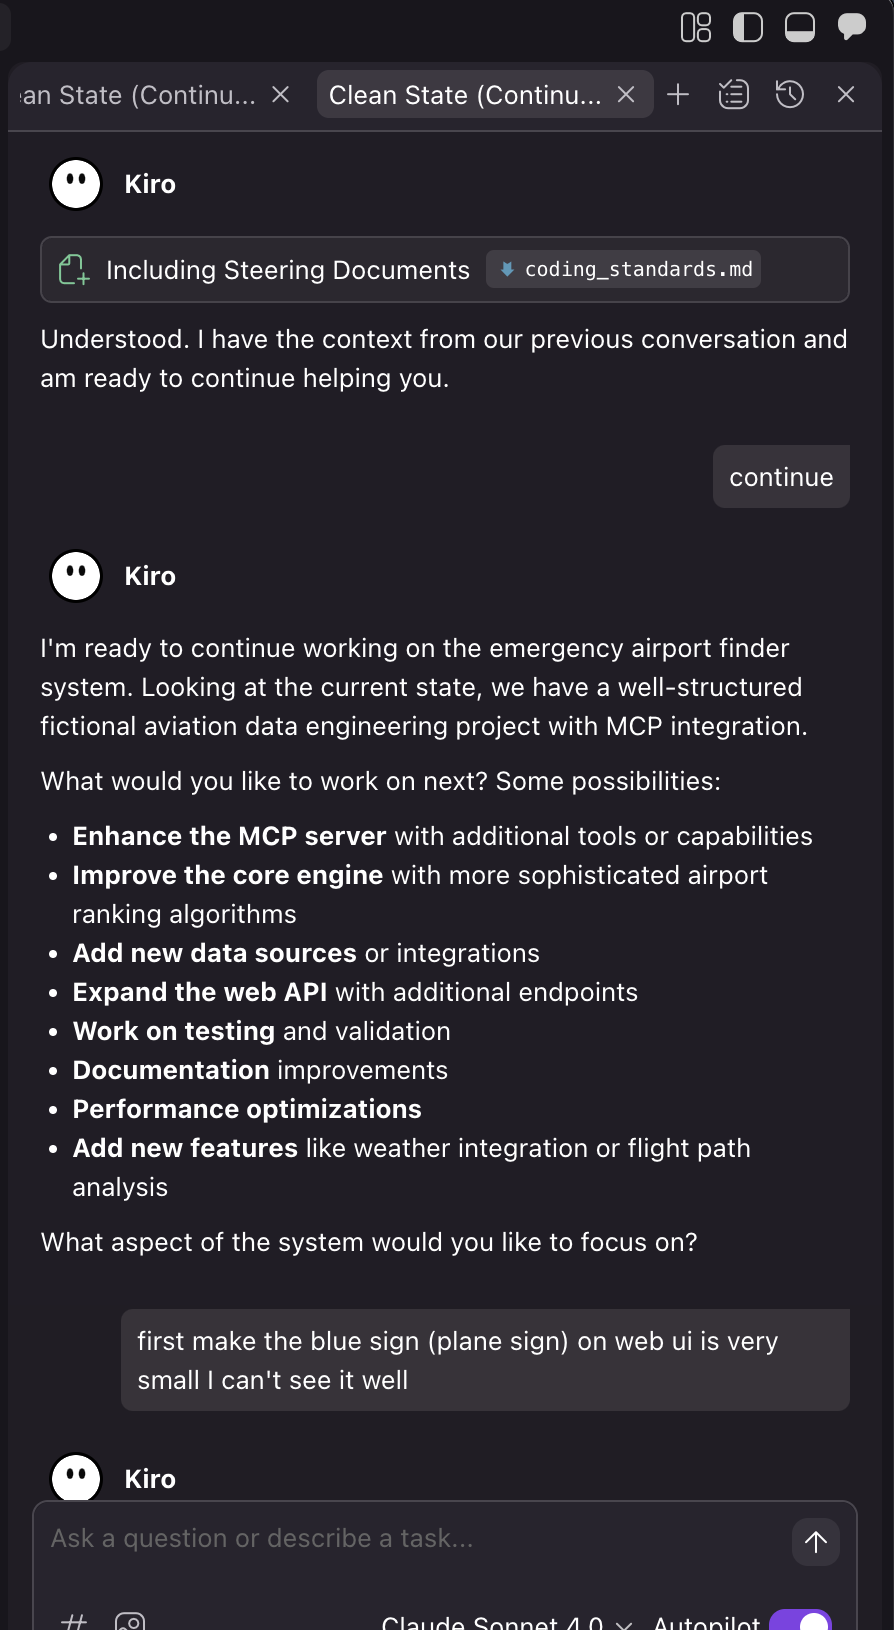Click the purple Autopilot toggle slider
This screenshot has height=1630, width=894.
click(x=800, y=1619)
